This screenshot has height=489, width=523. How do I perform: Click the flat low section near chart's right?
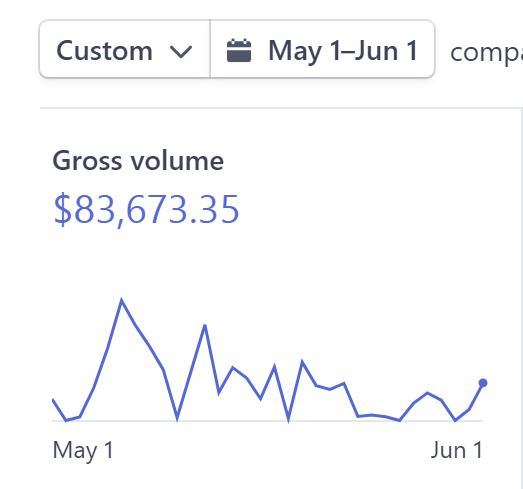(379, 417)
